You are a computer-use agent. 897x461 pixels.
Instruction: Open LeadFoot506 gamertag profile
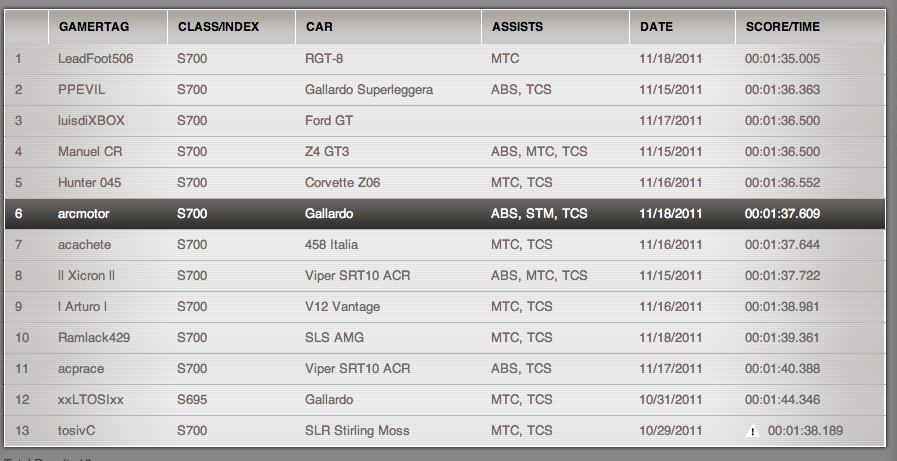95,59
